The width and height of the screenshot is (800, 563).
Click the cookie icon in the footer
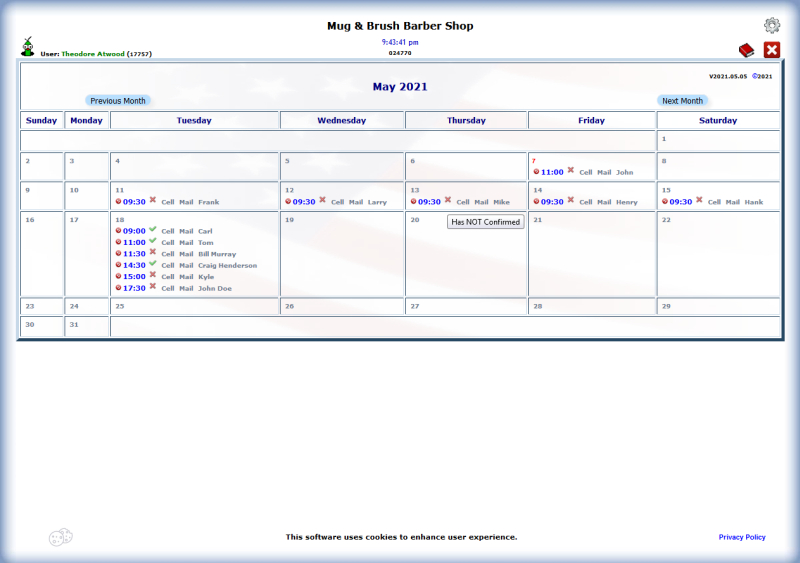coord(61,537)
